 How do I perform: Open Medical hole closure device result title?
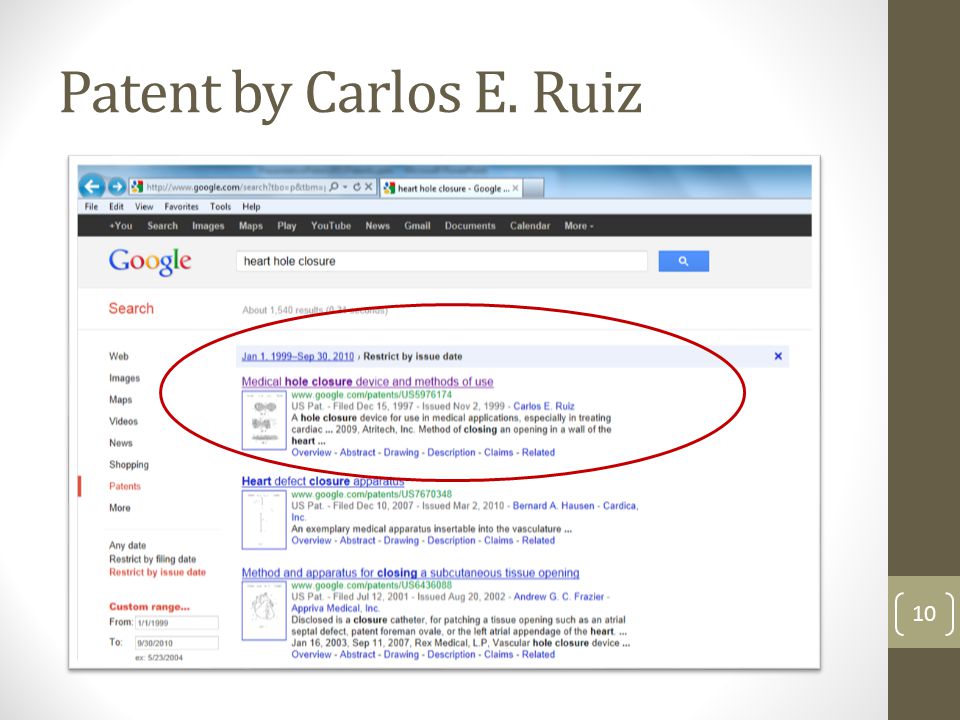point(367,381)
